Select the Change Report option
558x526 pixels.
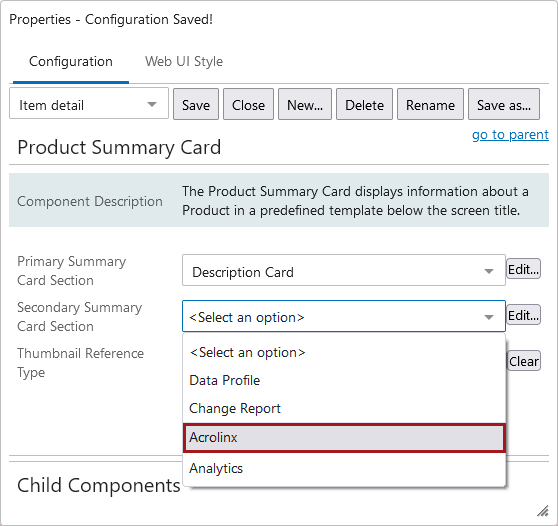344,409
